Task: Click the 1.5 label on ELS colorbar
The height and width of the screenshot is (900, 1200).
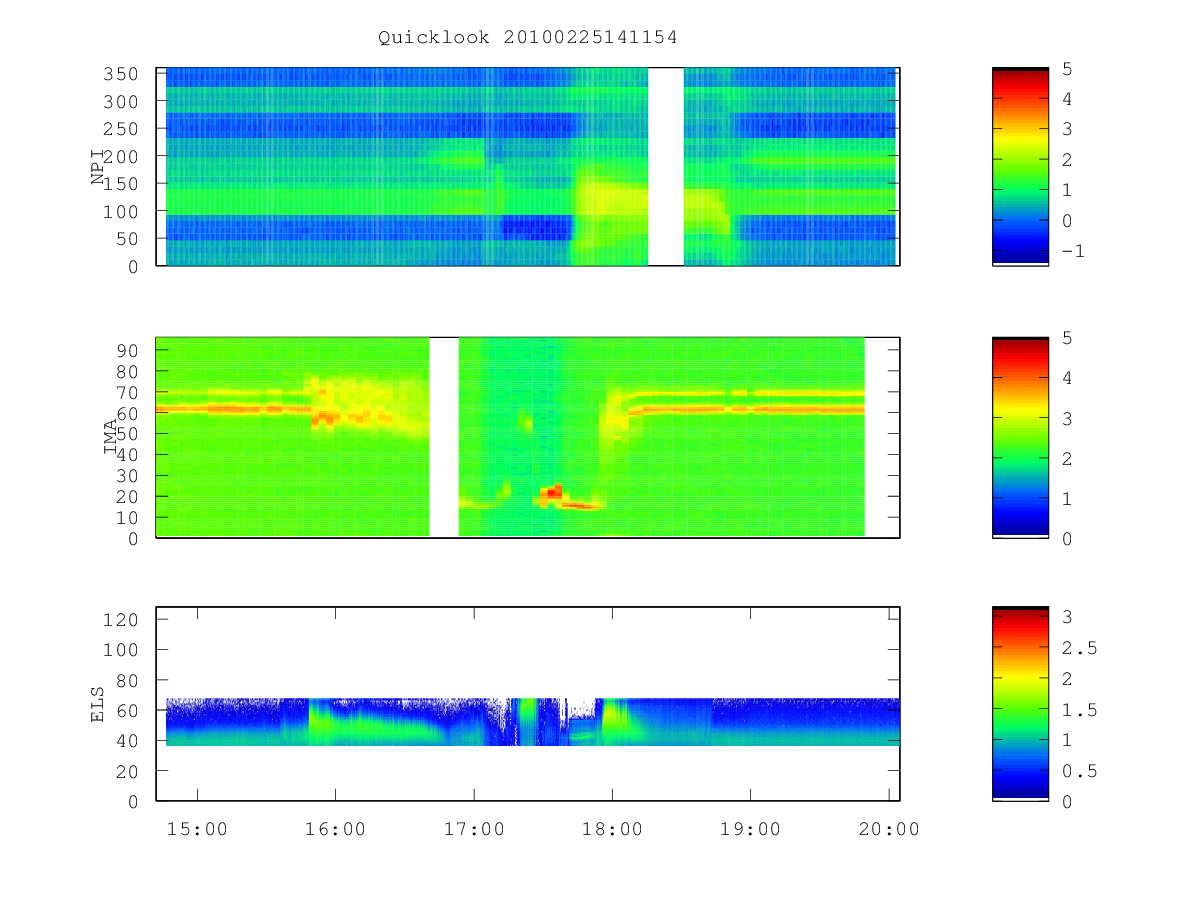Action: point(1078,710)
